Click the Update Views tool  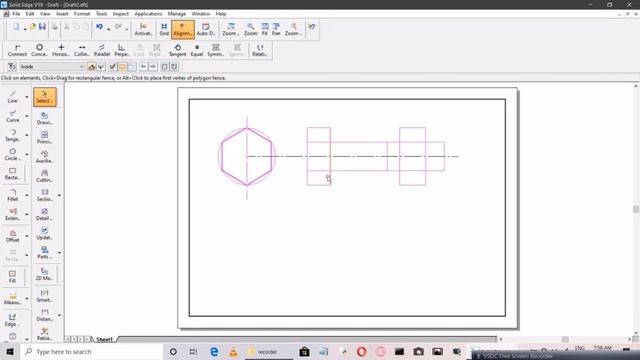point(44,233)
